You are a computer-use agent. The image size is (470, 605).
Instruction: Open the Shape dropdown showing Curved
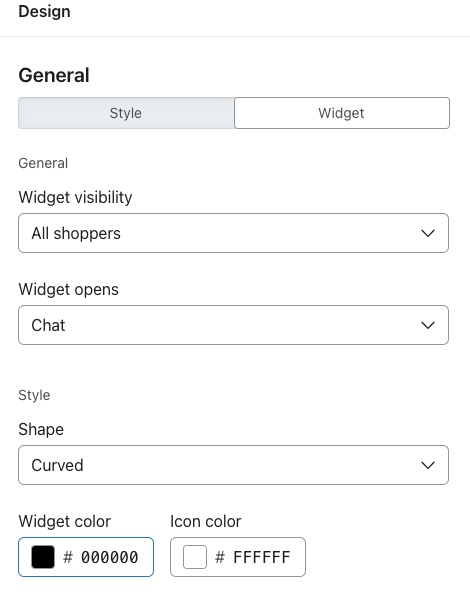coord(233,465)
